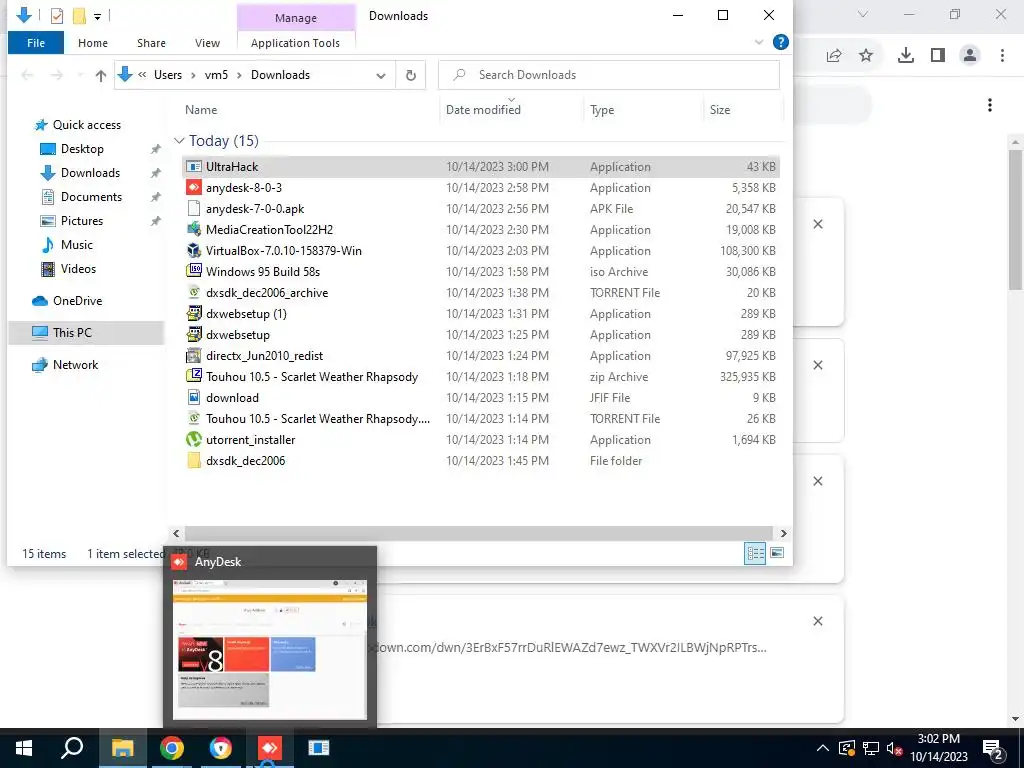Select the anydesk-8-0-3 file icon
1024x768 pixels.
pos(193,187)
